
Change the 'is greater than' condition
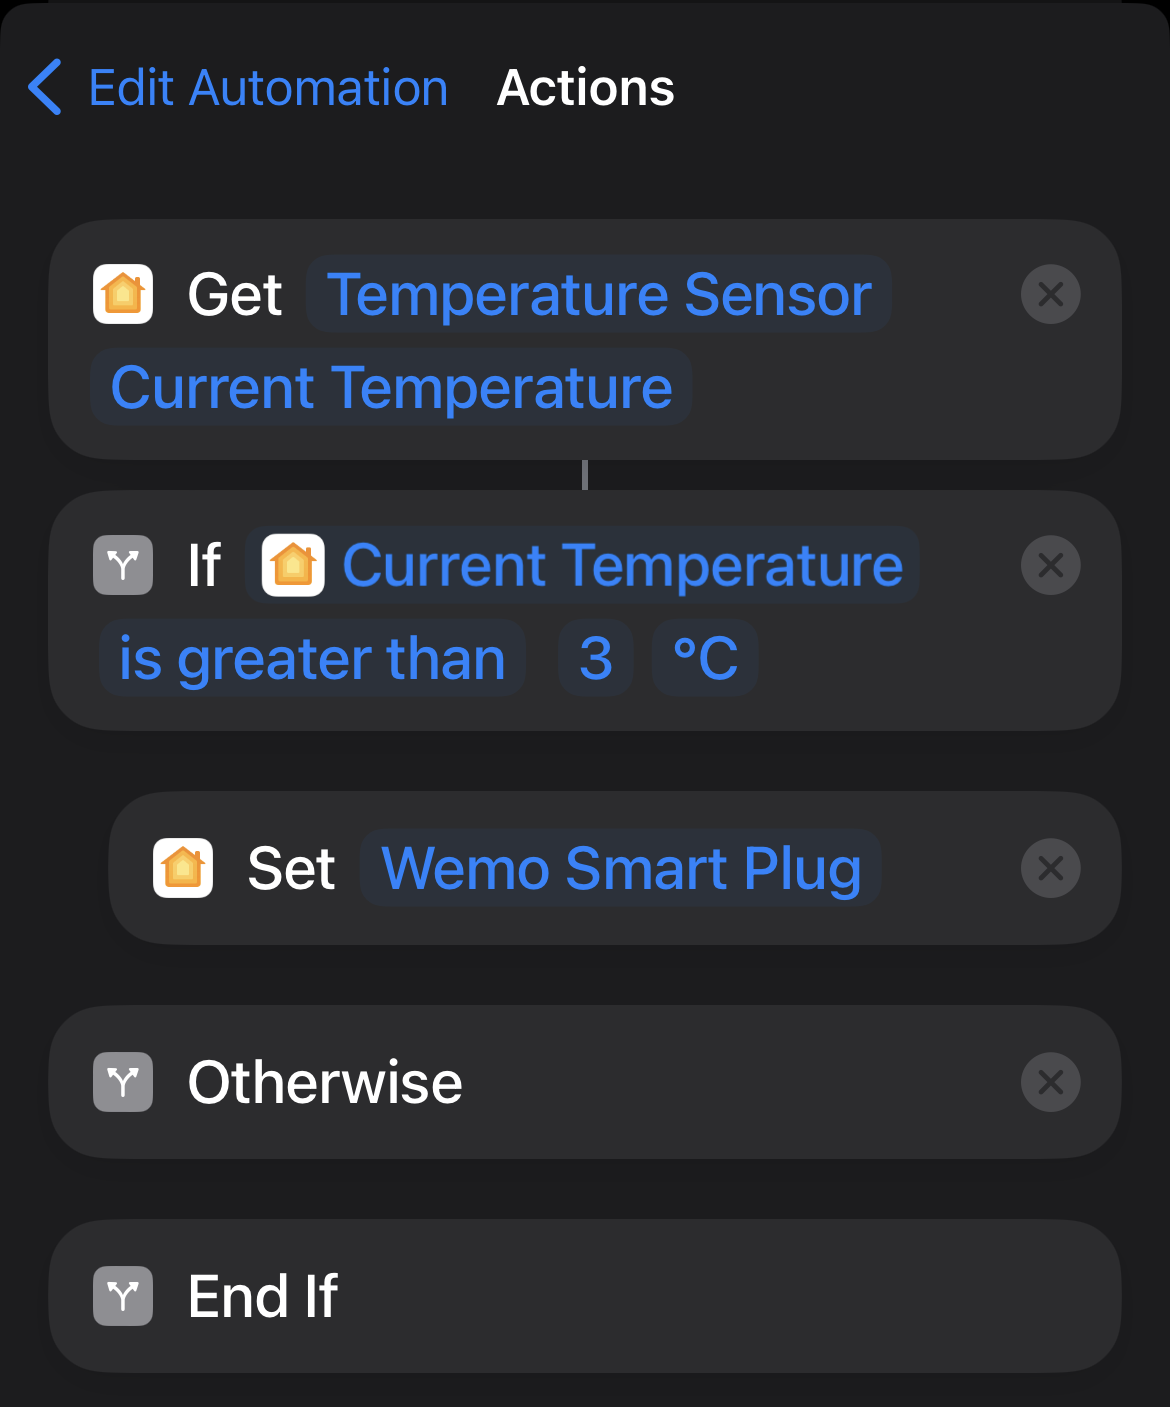tap(312, 658)
